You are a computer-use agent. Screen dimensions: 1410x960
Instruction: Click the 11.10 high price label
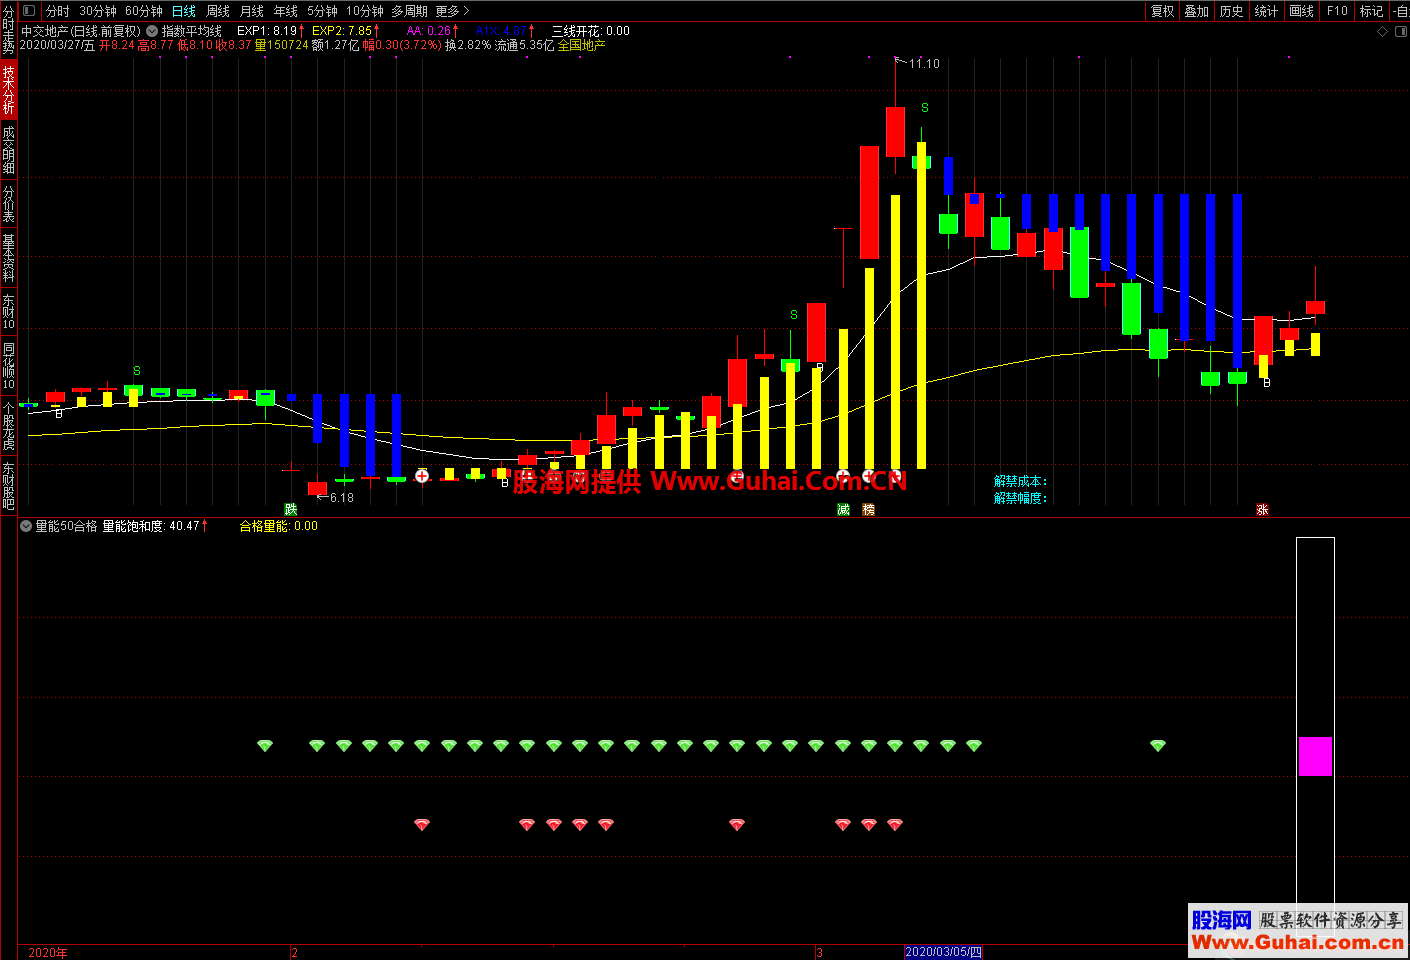click(x=924, y=64)
